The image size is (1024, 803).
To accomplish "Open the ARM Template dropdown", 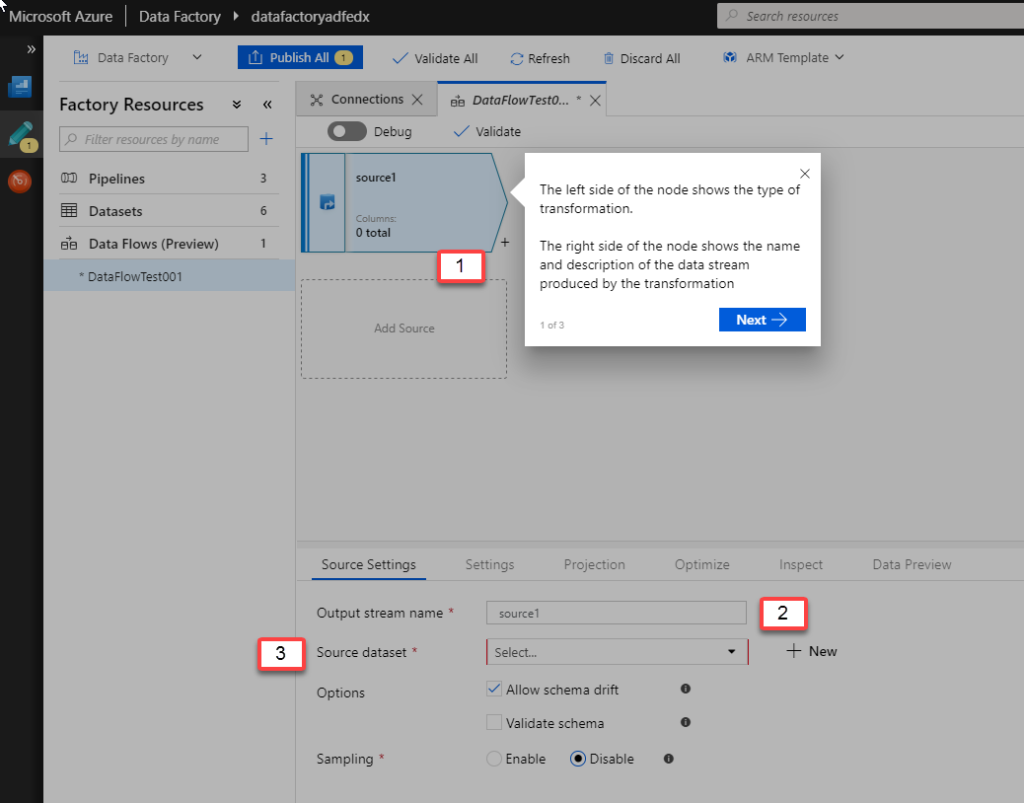I will (x=783, y=57).
